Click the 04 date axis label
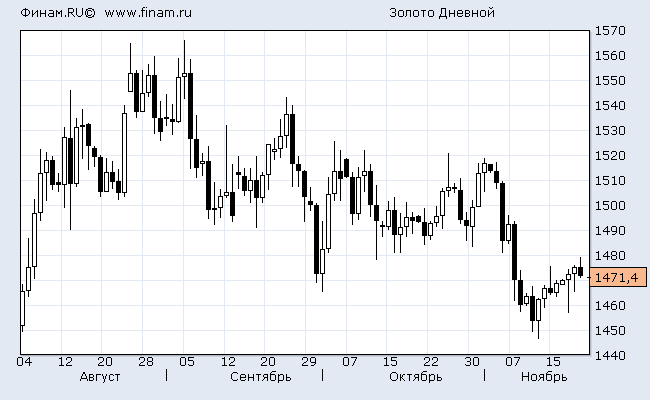Viewport: 650px width, 400px height. pos(24,362)
